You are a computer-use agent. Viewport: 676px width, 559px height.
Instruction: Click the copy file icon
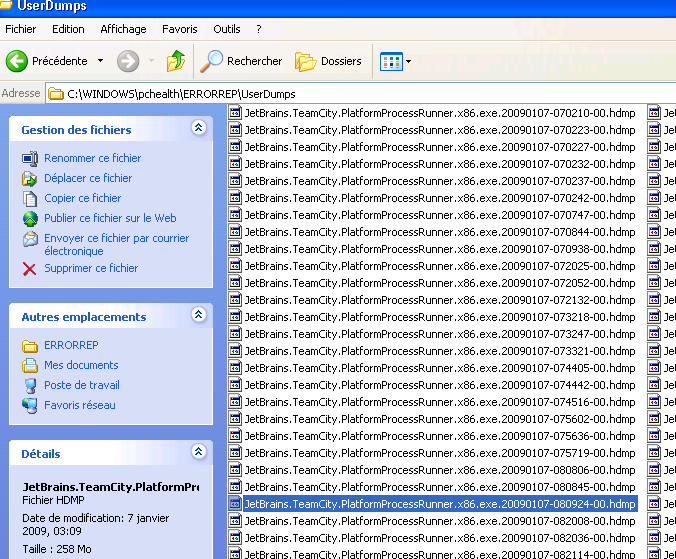(x=30, y=199)
